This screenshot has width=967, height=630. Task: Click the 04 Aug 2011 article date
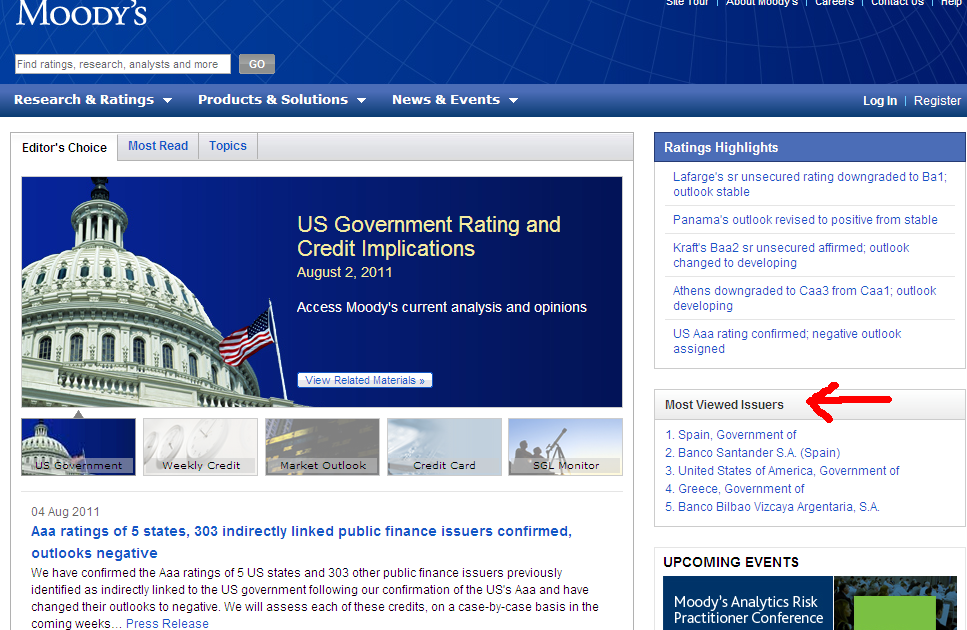pos(65,512)
